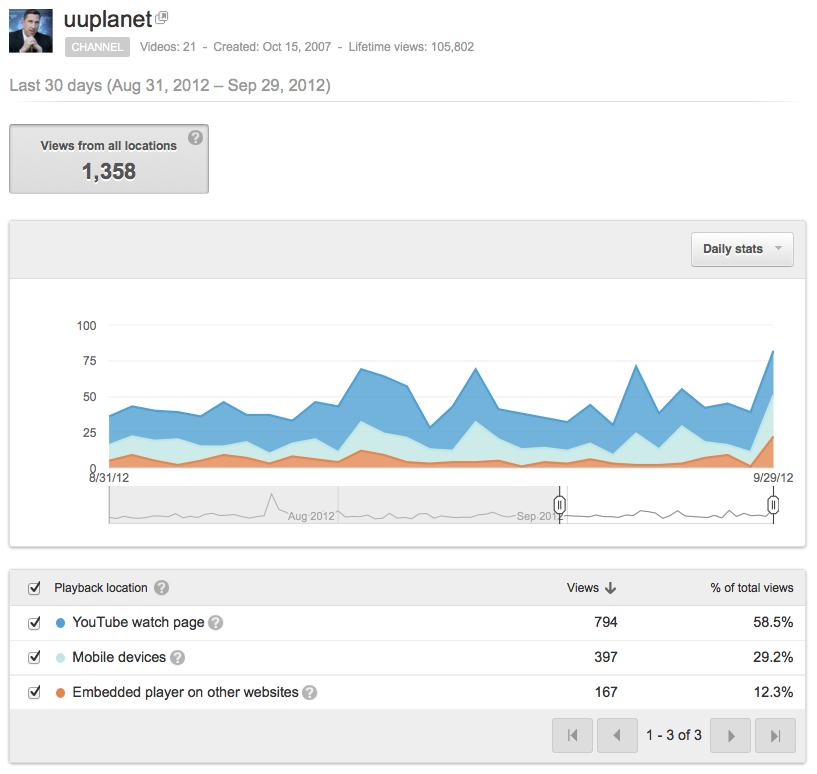Open the Daily stats dropdown
Viewport: 817px width, 774px height.
click(x=742, y=249)
